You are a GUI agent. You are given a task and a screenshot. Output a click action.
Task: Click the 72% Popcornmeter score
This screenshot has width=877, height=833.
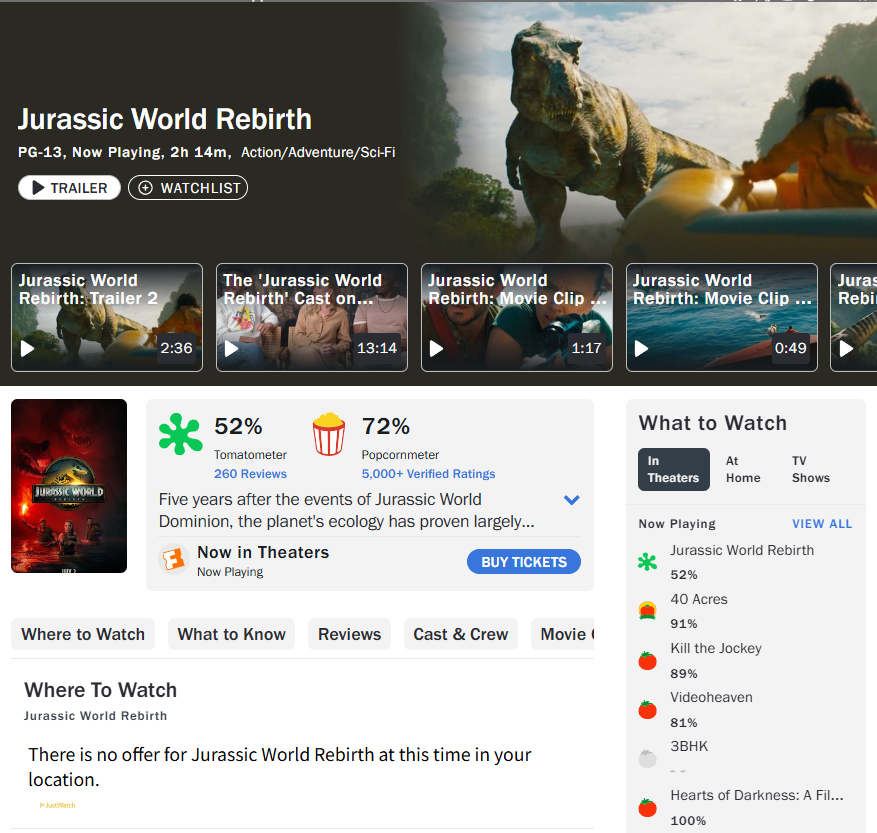click(x=386, y=426)
